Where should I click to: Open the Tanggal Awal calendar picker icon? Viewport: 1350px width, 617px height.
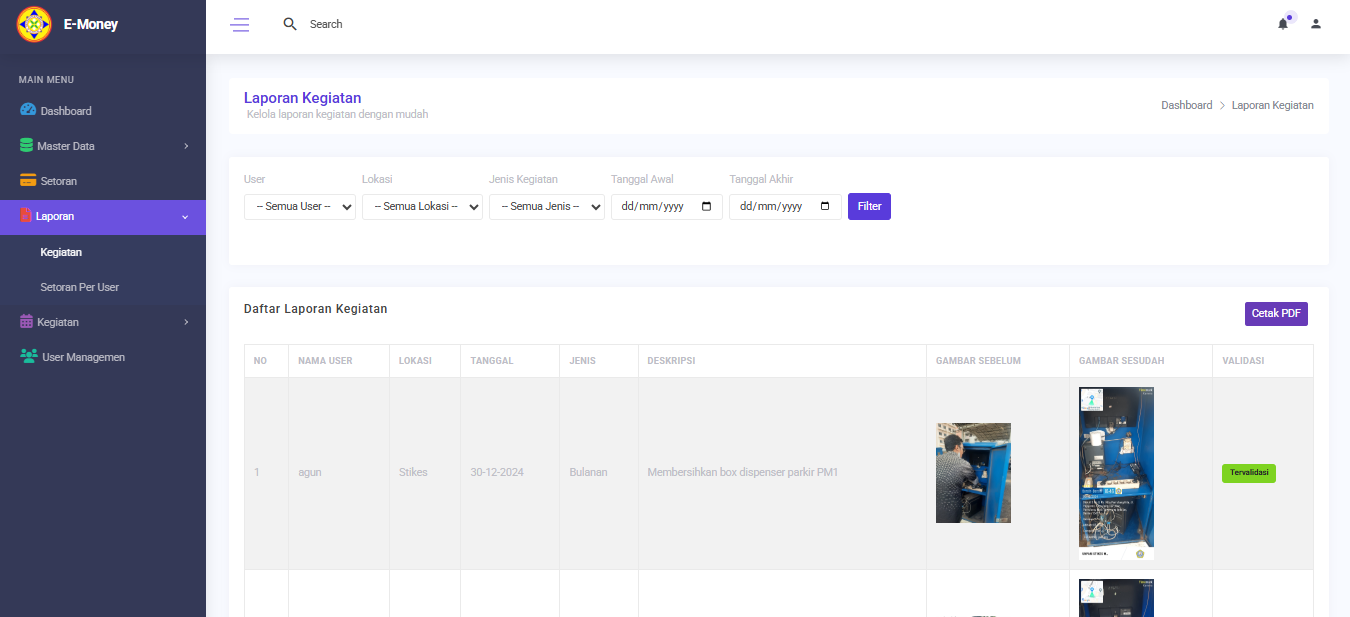click(x=707, y=207)
